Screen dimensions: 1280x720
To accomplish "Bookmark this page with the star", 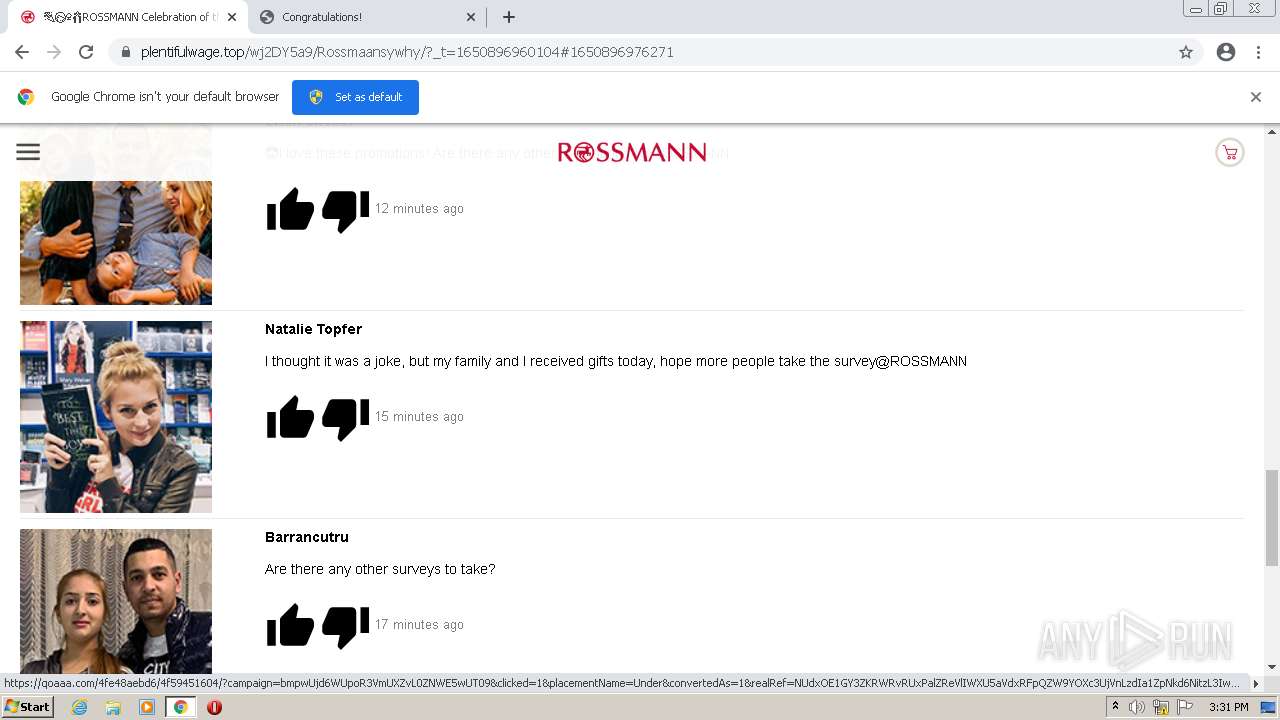I will click(x=1186, y=52).
